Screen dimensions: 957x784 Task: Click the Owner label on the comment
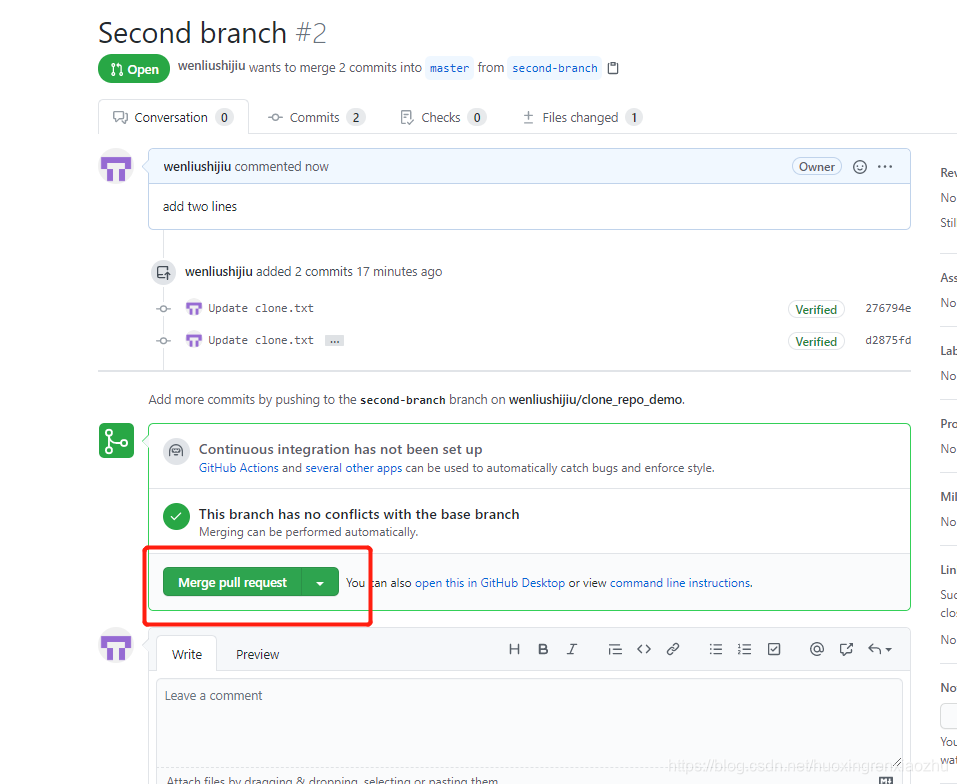(817, 167)
